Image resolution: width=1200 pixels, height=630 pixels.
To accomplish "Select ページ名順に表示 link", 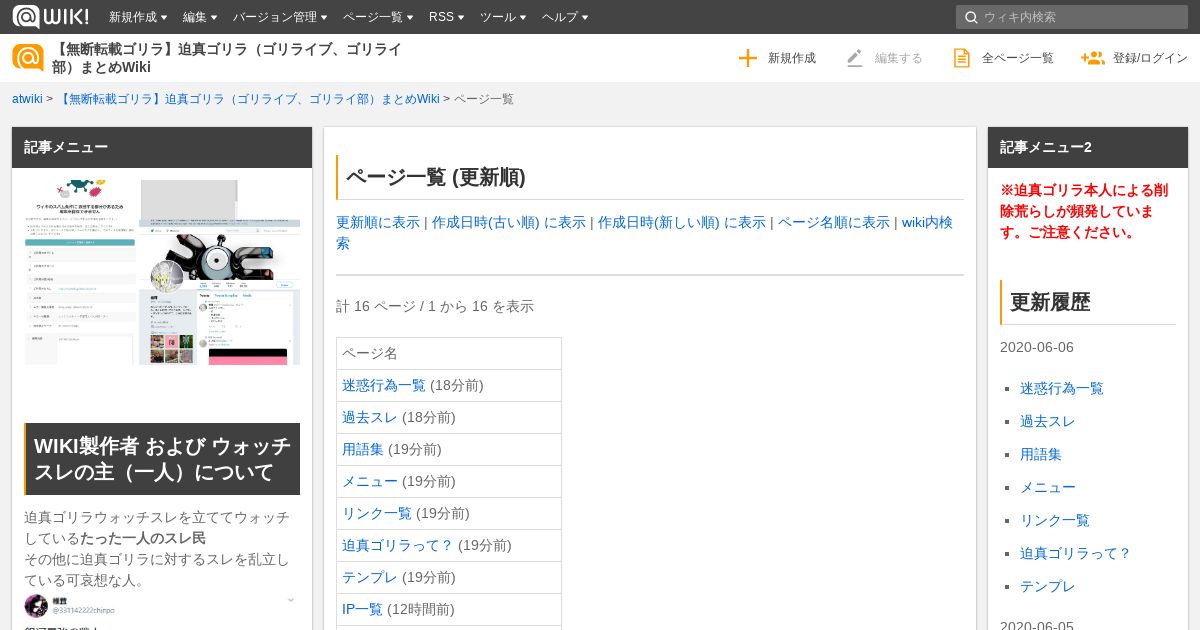I will pos(834,222).
